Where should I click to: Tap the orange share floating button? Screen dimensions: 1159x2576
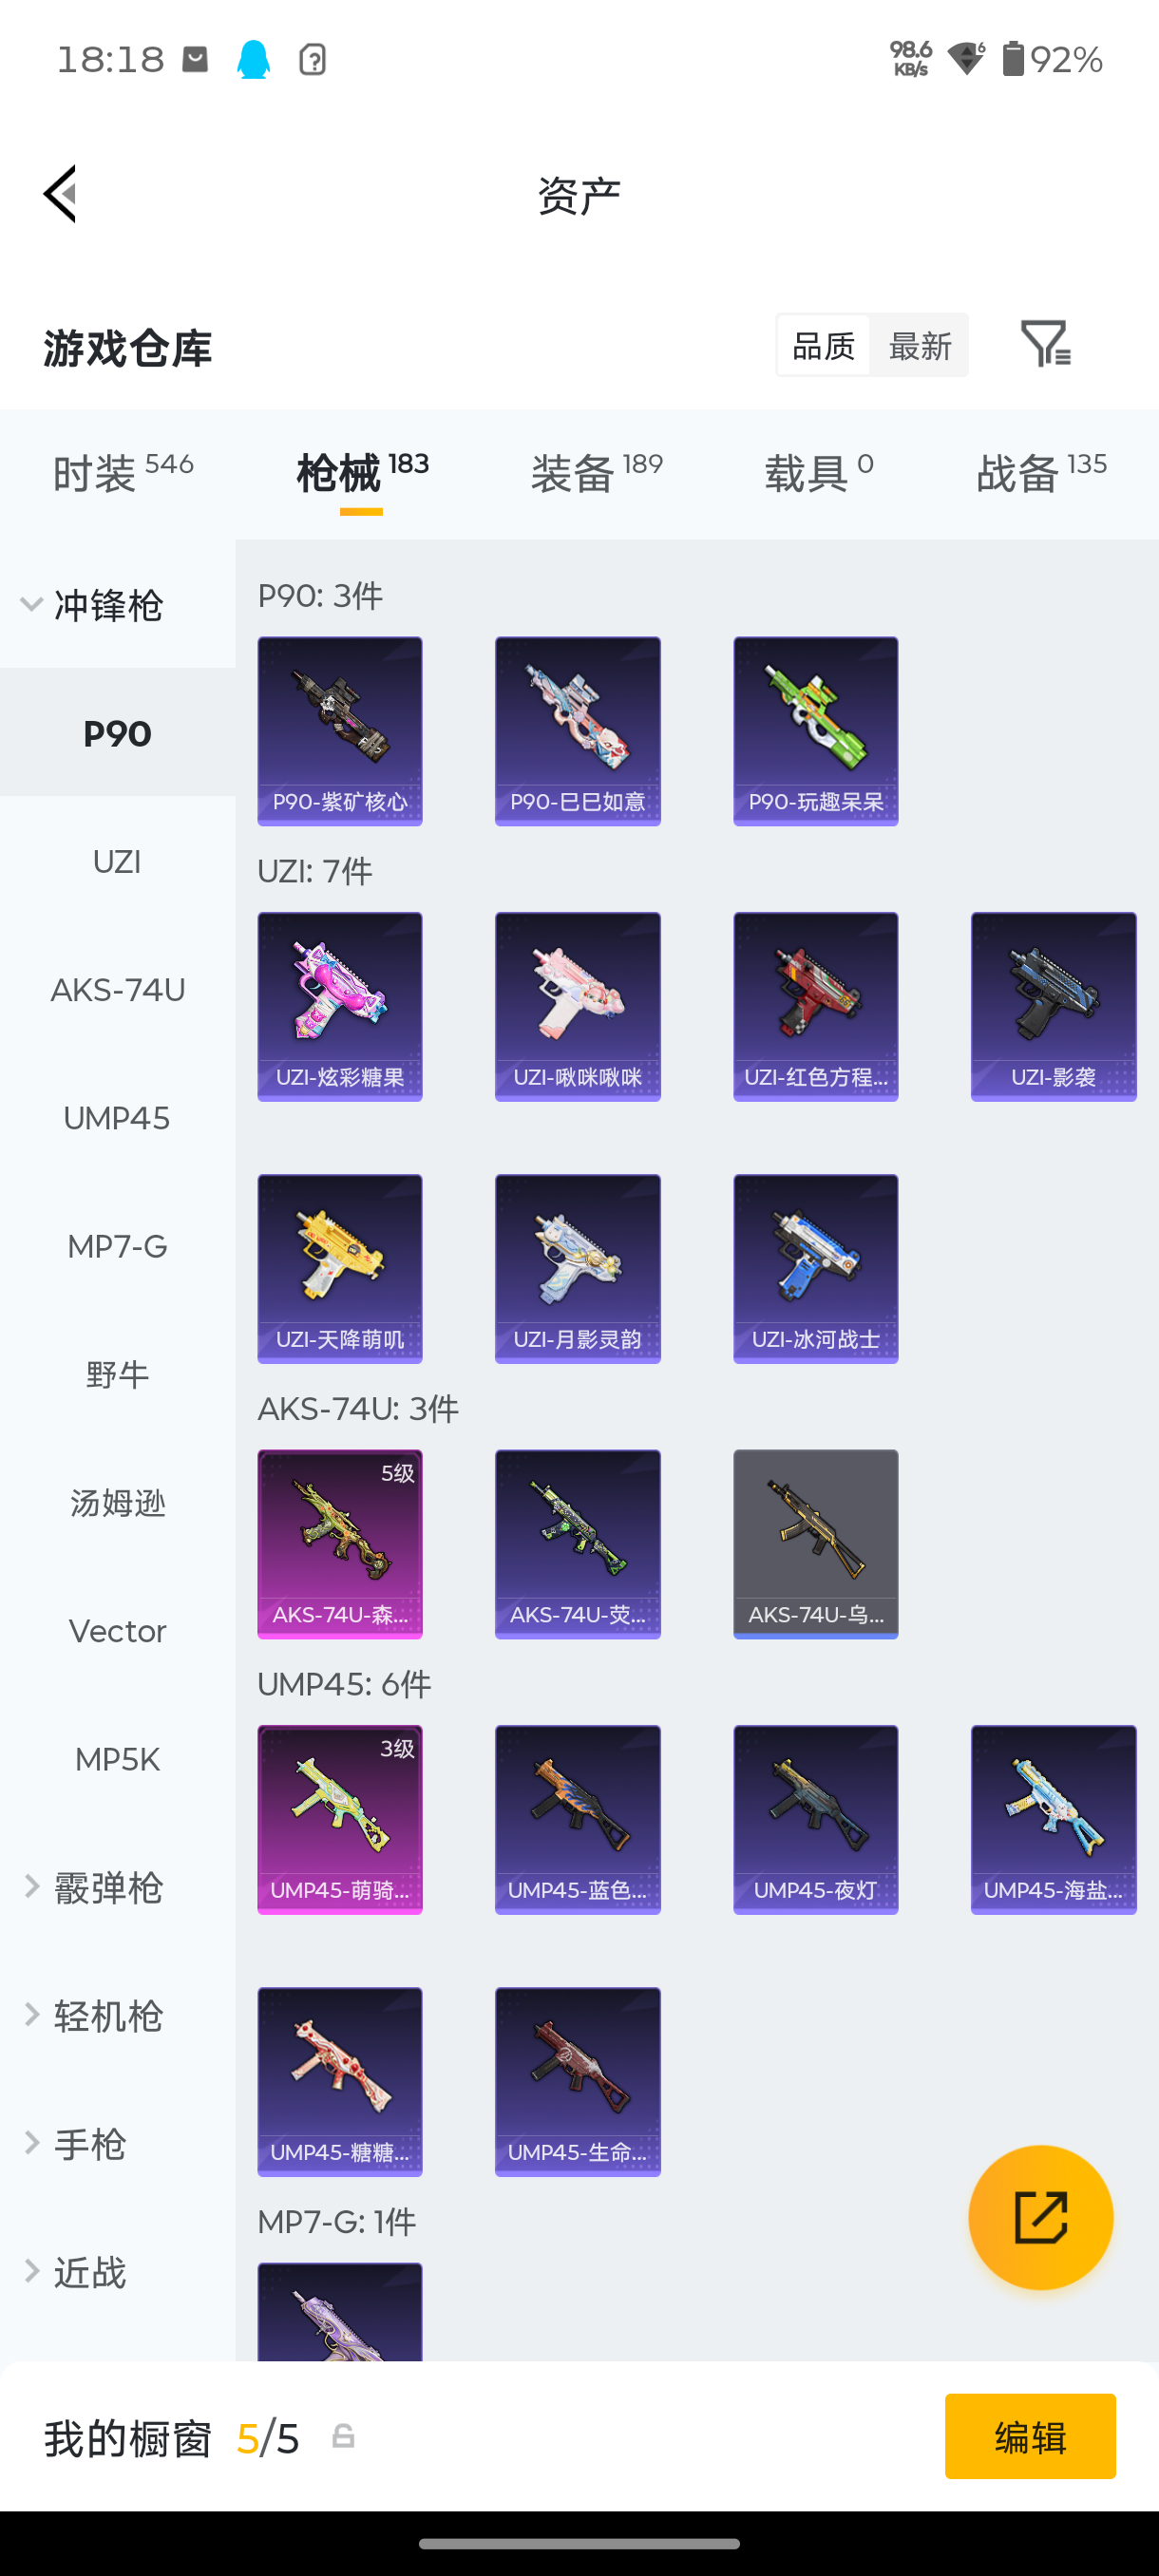pos(1040,2217)
